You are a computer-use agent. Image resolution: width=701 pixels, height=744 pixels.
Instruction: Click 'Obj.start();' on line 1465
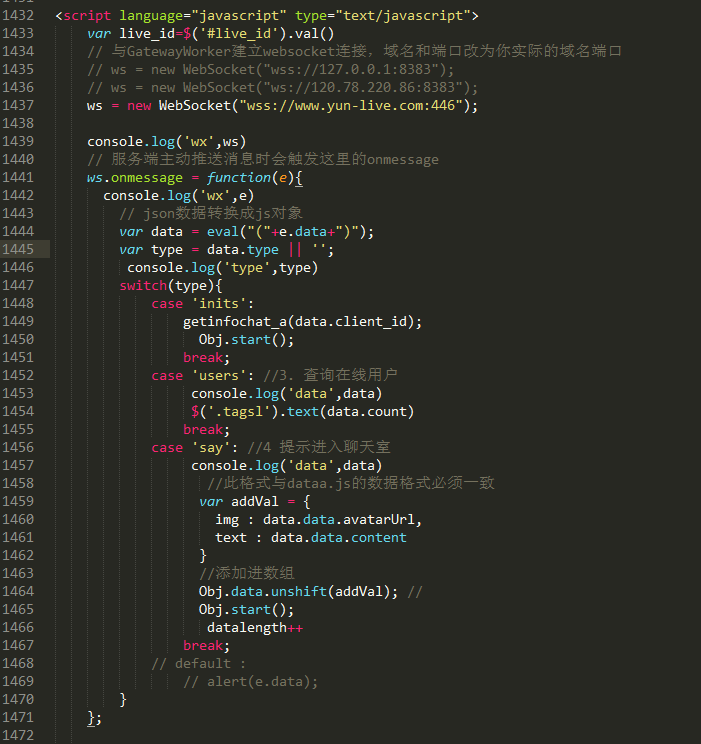246,610
